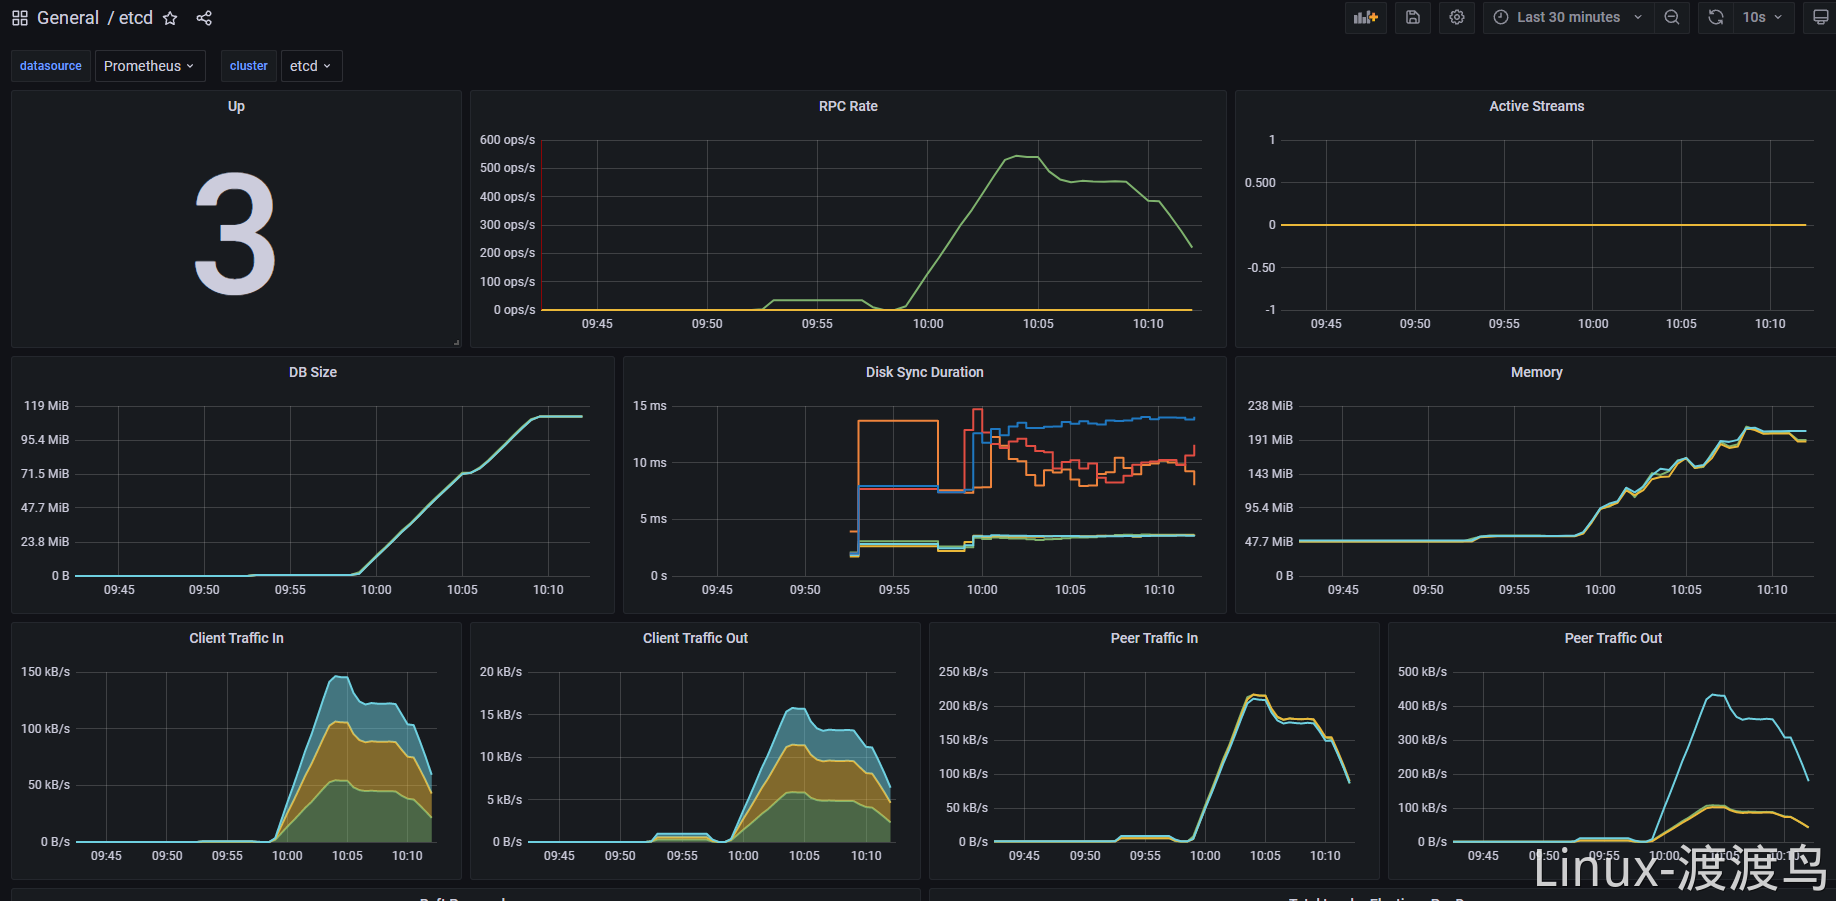Screen dimensions: 1836x901
Task: Click the 150 kB/s label in Client Traffic In
Action: [45, 672]
